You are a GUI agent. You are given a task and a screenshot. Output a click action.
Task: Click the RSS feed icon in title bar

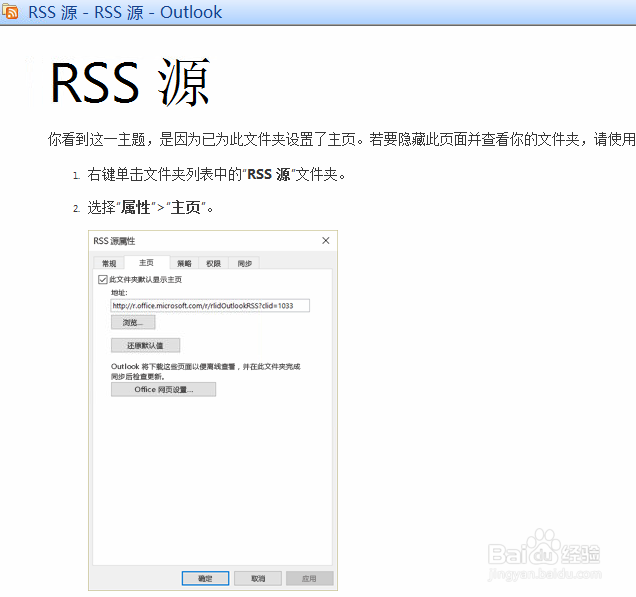click(10, 12)
